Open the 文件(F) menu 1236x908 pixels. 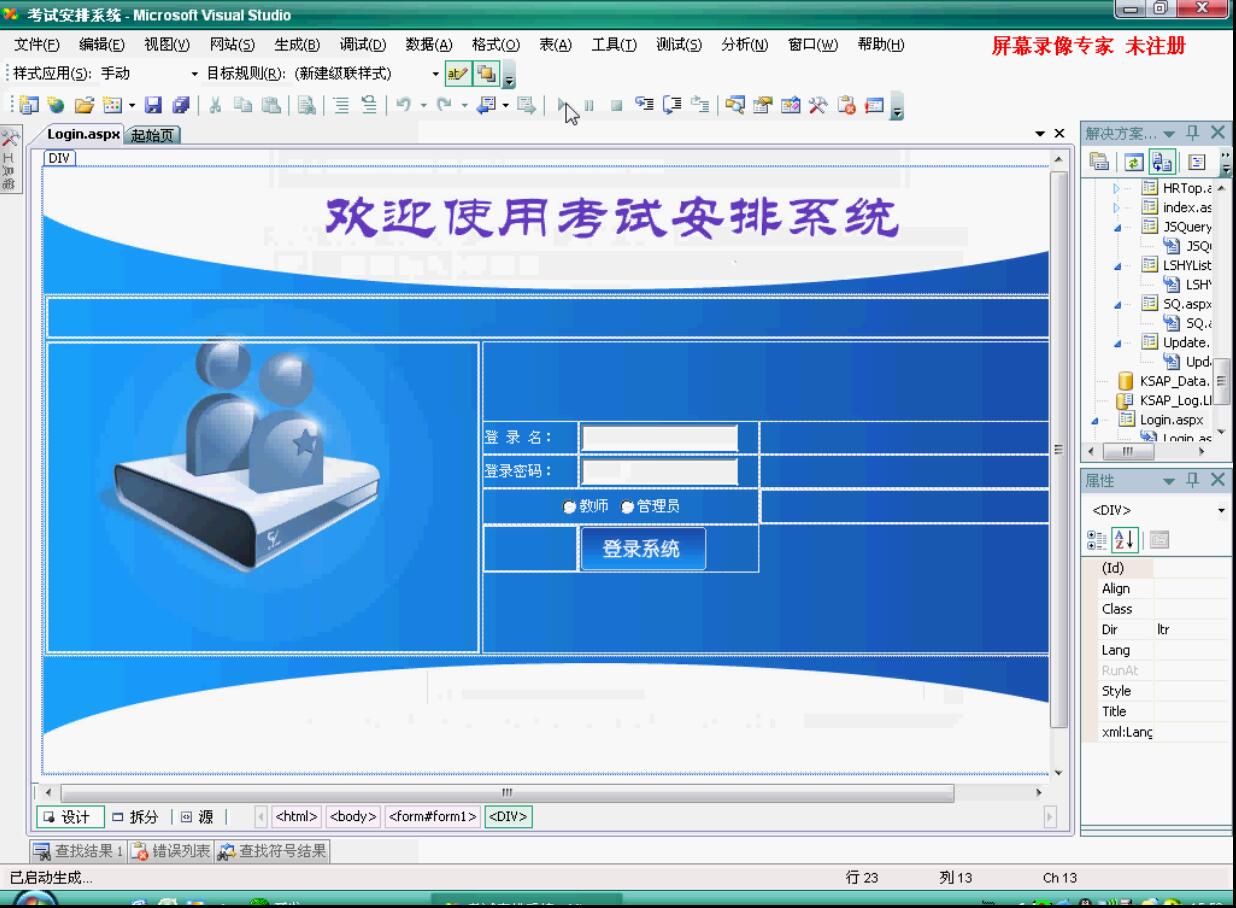point(37,44)
